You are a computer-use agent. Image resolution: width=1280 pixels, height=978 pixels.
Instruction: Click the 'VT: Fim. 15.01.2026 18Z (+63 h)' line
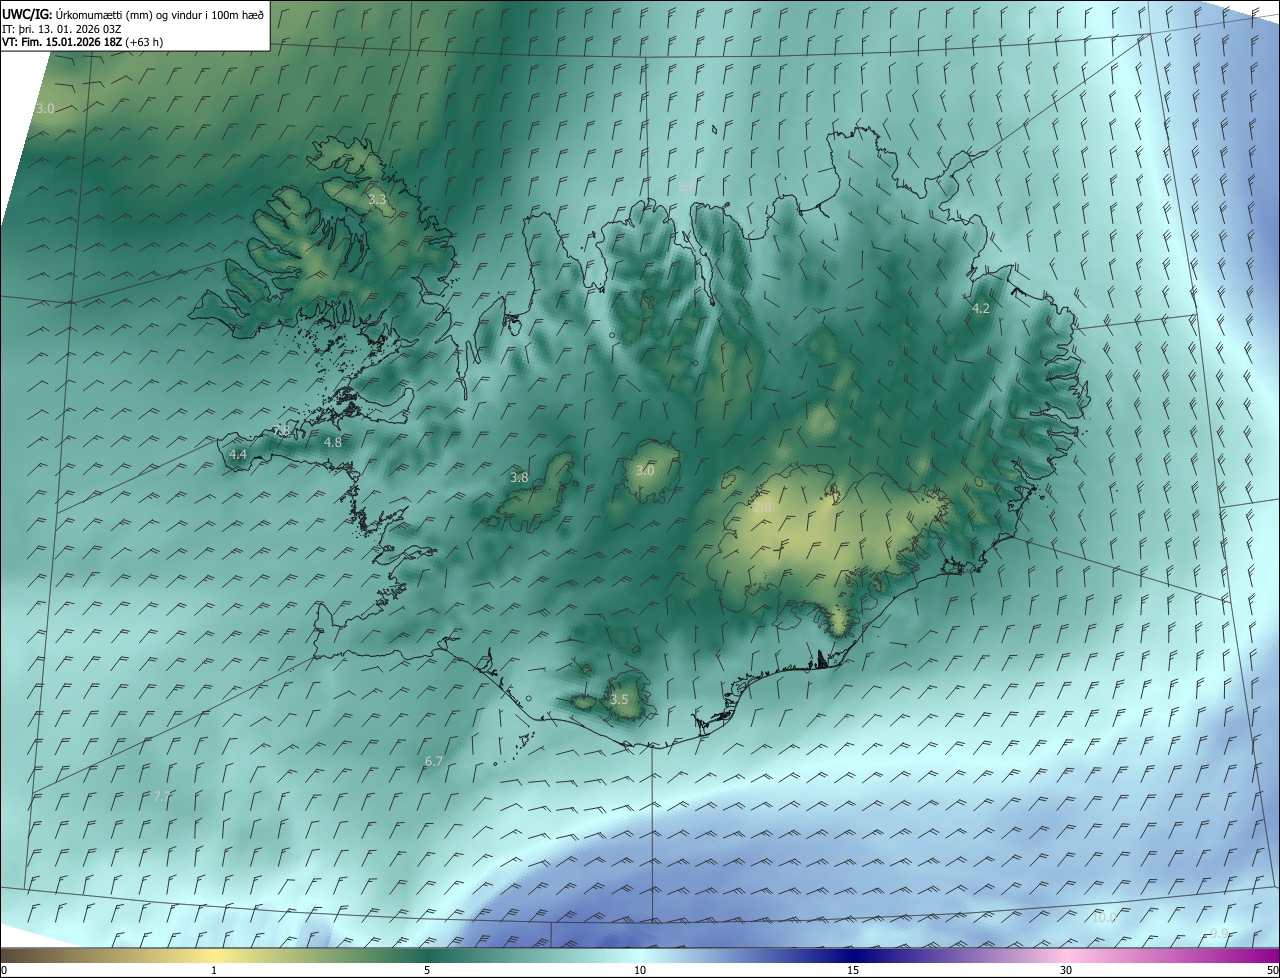(x=82, y=42)
